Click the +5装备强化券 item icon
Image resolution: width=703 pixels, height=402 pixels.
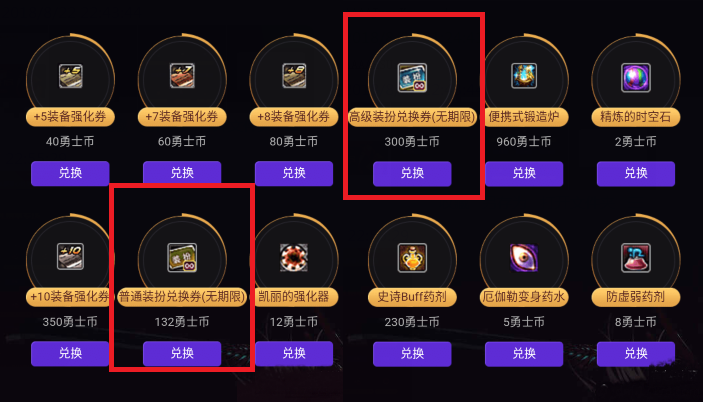(x=70, y=76)
